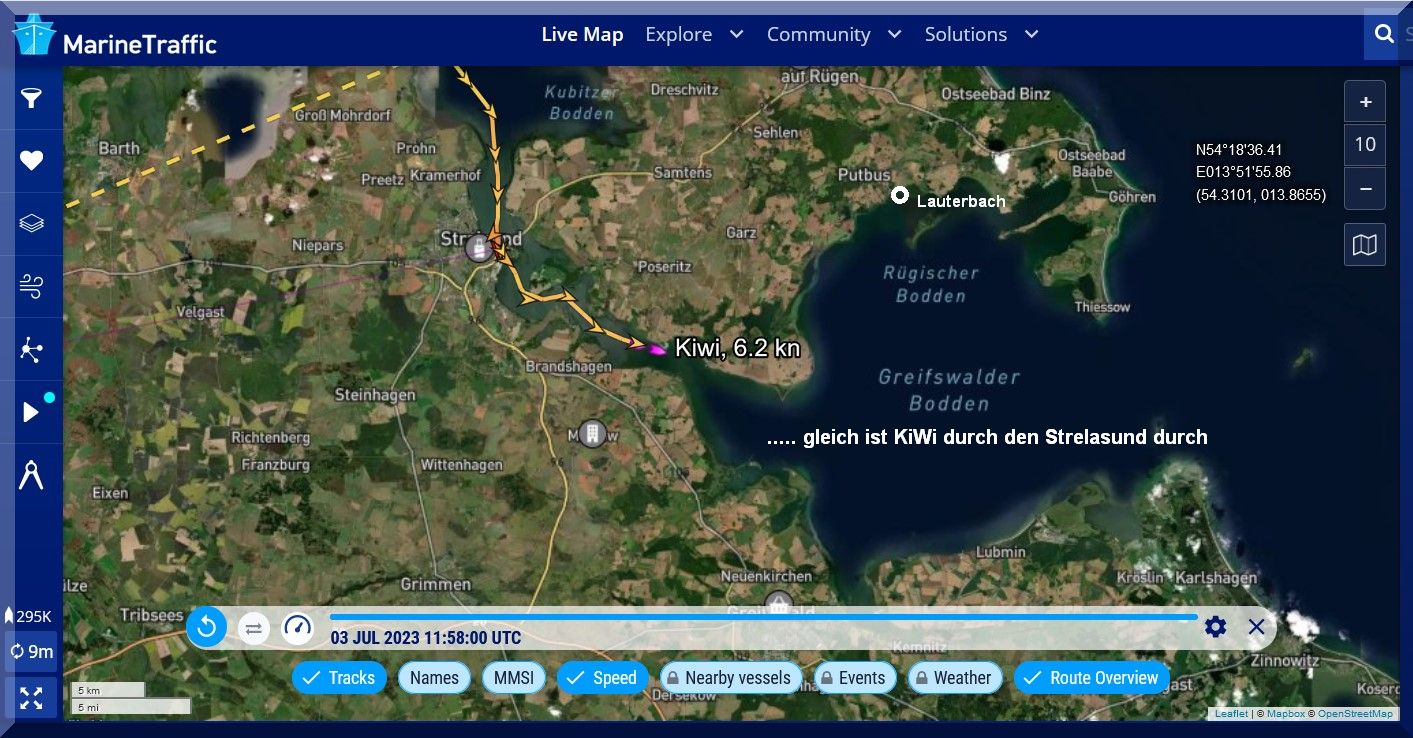
Task: Disable the Tracks toggle
Action: pyautogui.click(x=339, y=678)
